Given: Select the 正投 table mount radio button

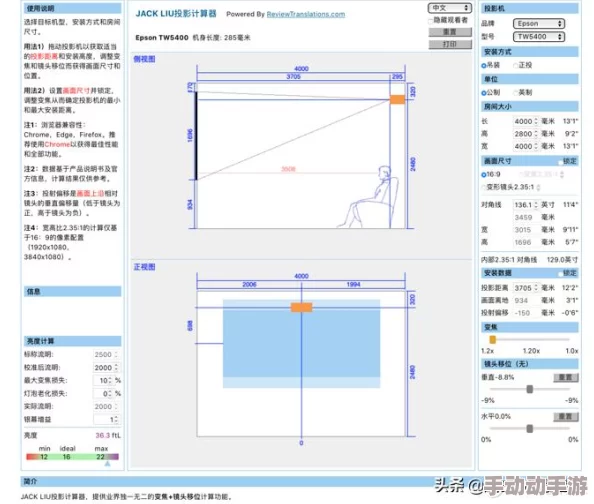Looking at the screenshot, I should pos(515,66).
